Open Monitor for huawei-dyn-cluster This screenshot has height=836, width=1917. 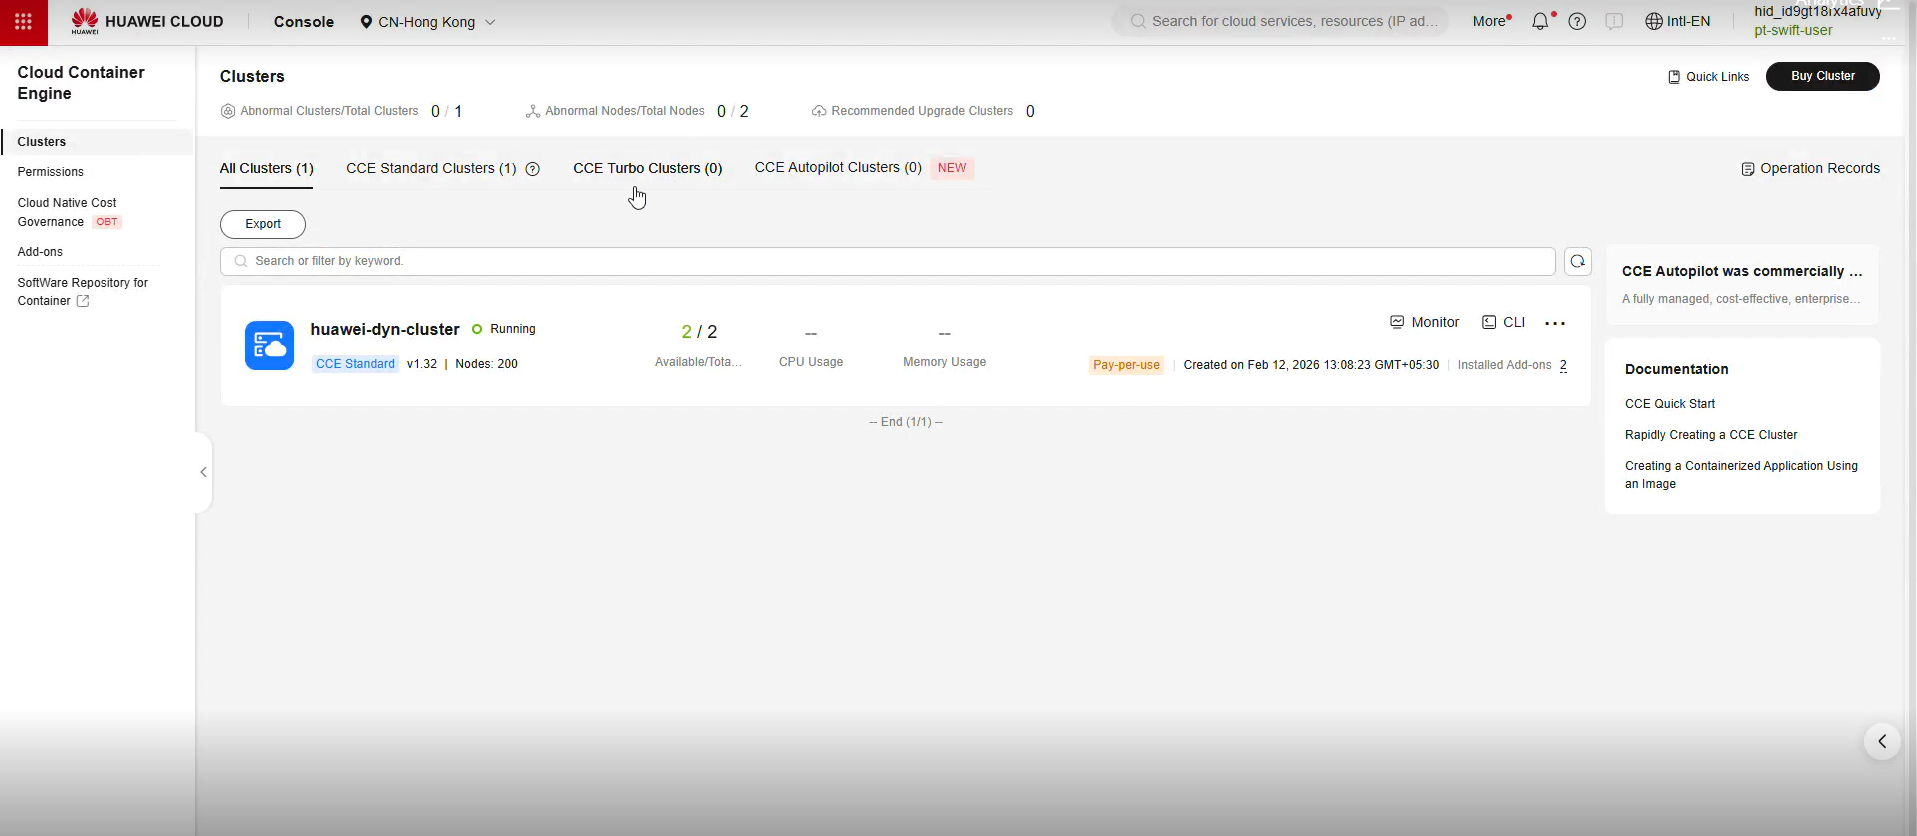[1425, 322]
